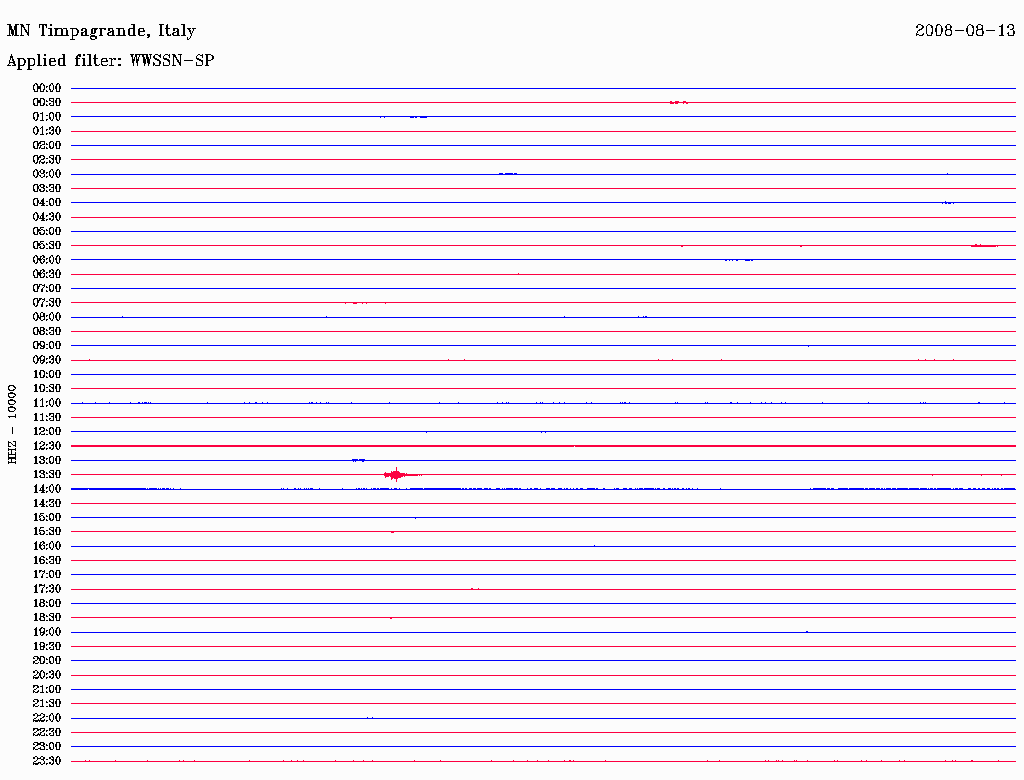Screen dimensions: 1024x780
Task: Click the blue blip on 03:00 trace center
Action: 508,174
